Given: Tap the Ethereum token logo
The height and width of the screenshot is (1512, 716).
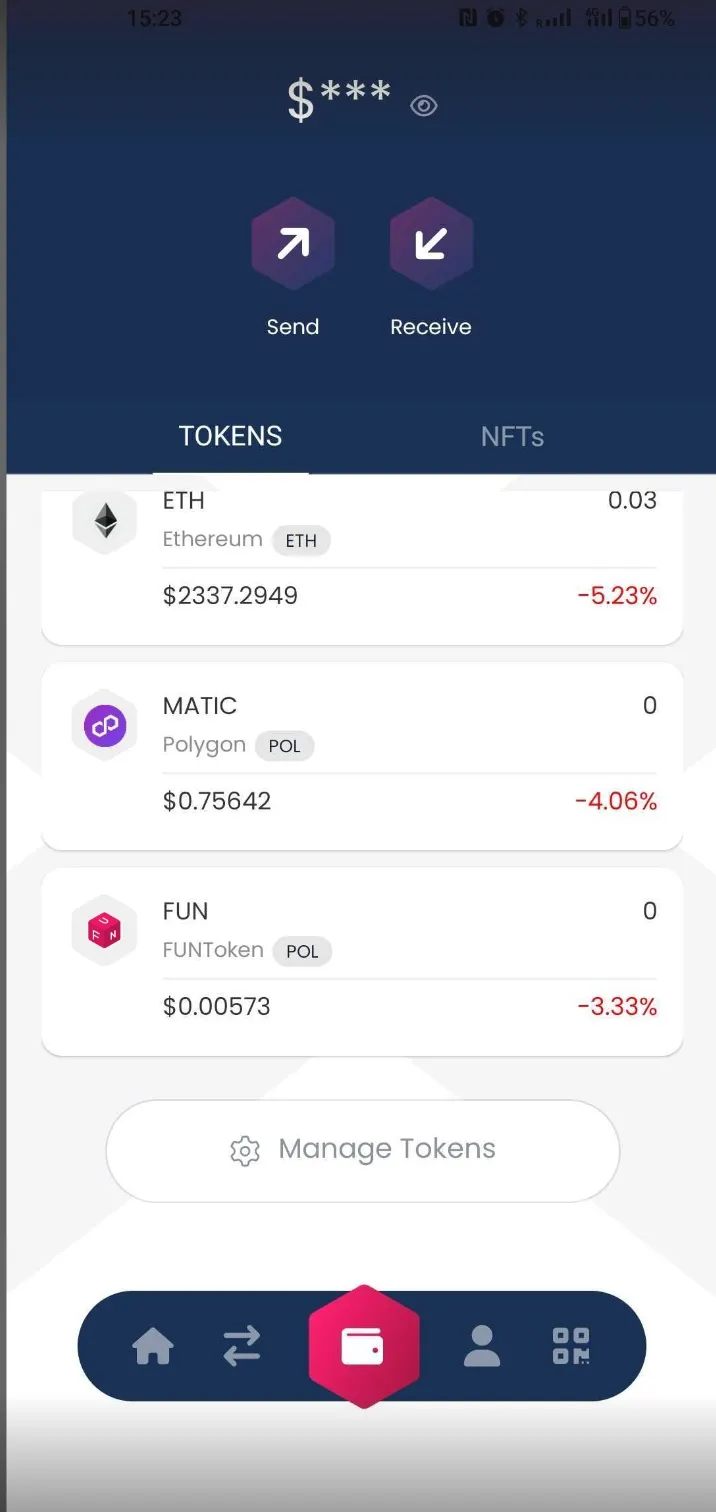Looking at the screenshot, I should click(x=104, y=520).
